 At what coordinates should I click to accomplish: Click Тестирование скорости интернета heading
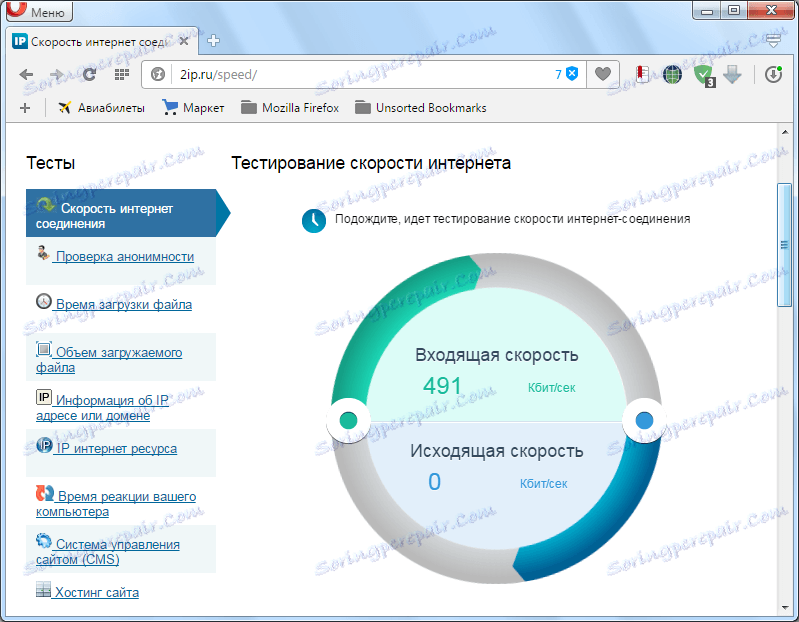tap(371, 163)
